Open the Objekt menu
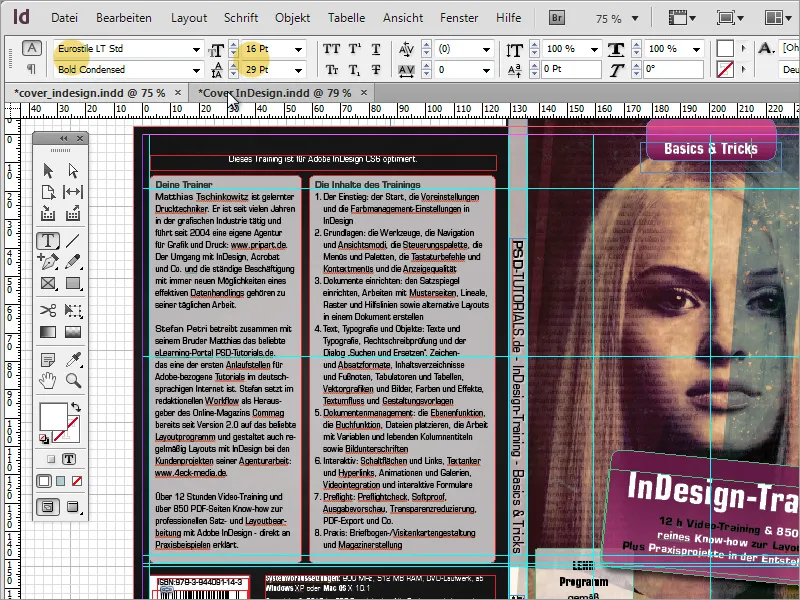The height and width of the screenshot is (600, 800). coord(292,18)
